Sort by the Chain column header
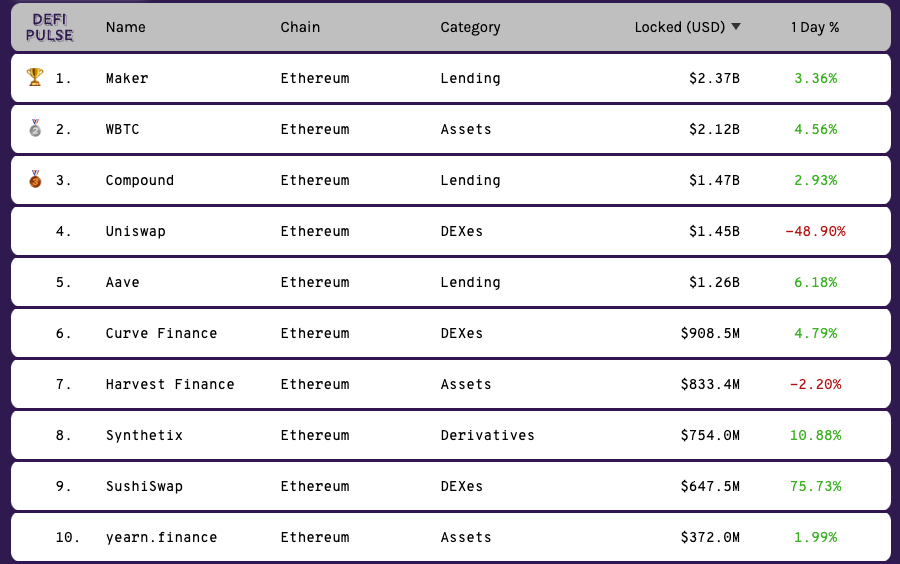The image size is (900, 564). coord(300,27)
